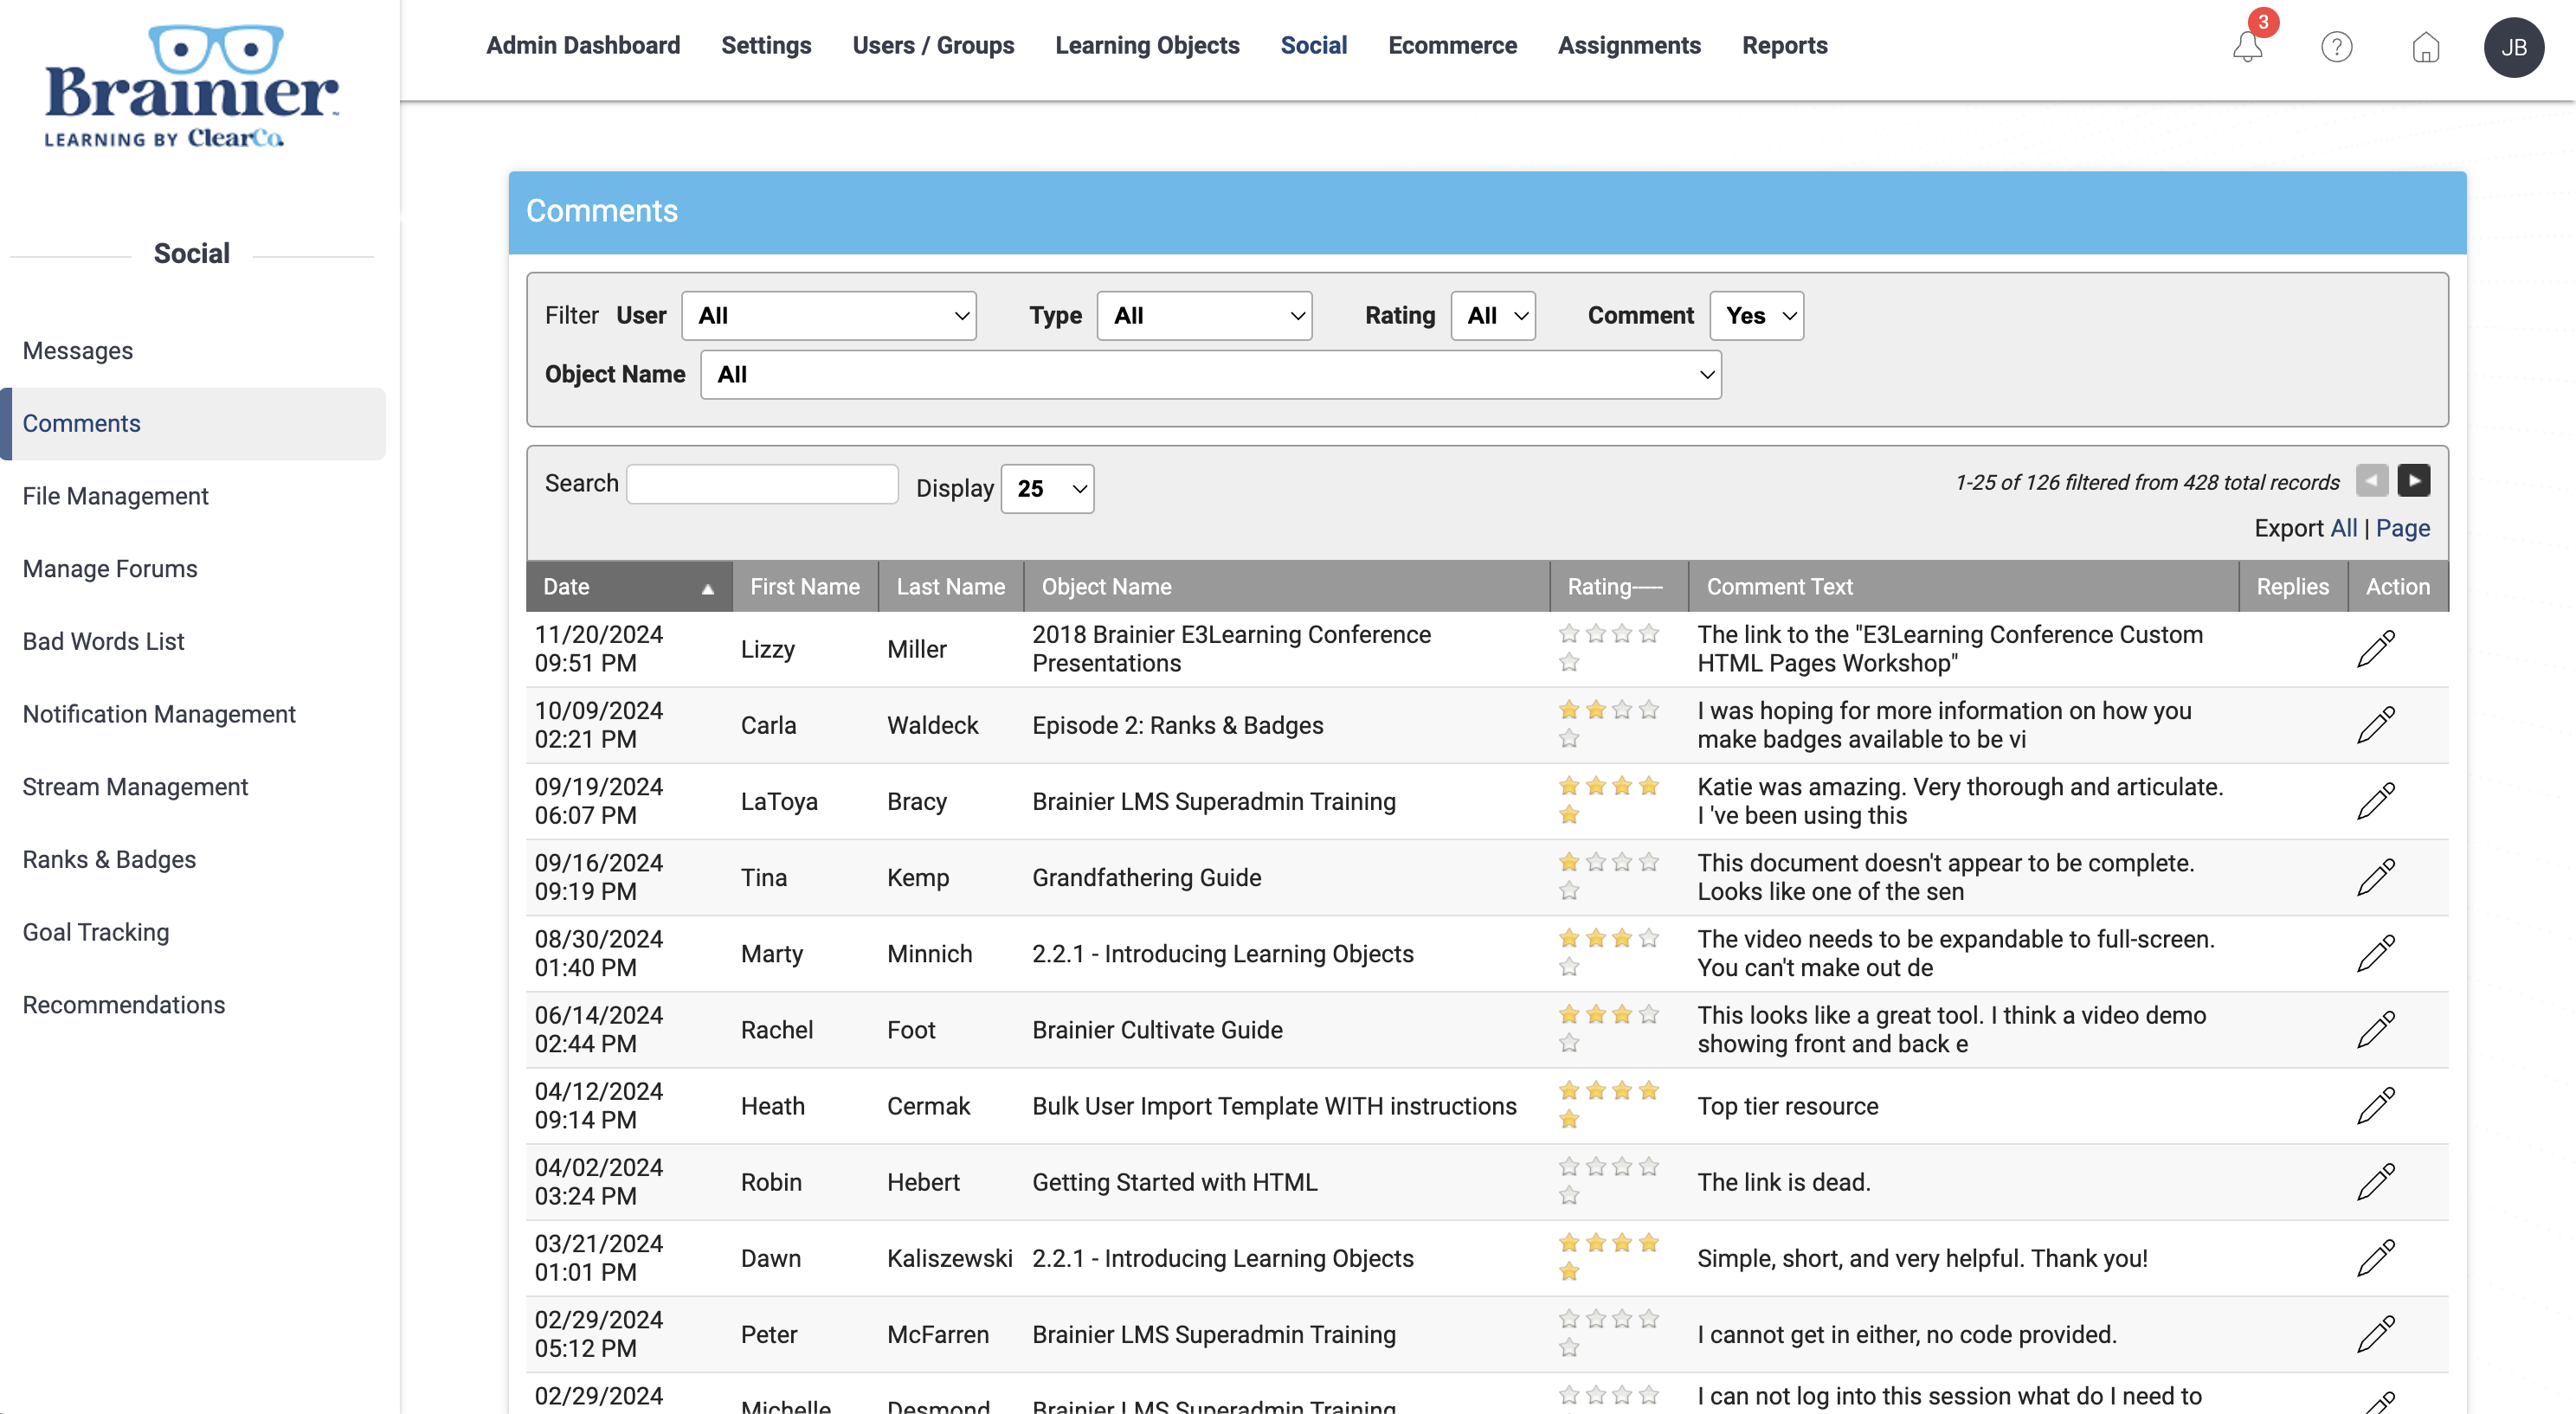Go to previous page of records
The image size is (2576, 1414).
point(2371,481)
